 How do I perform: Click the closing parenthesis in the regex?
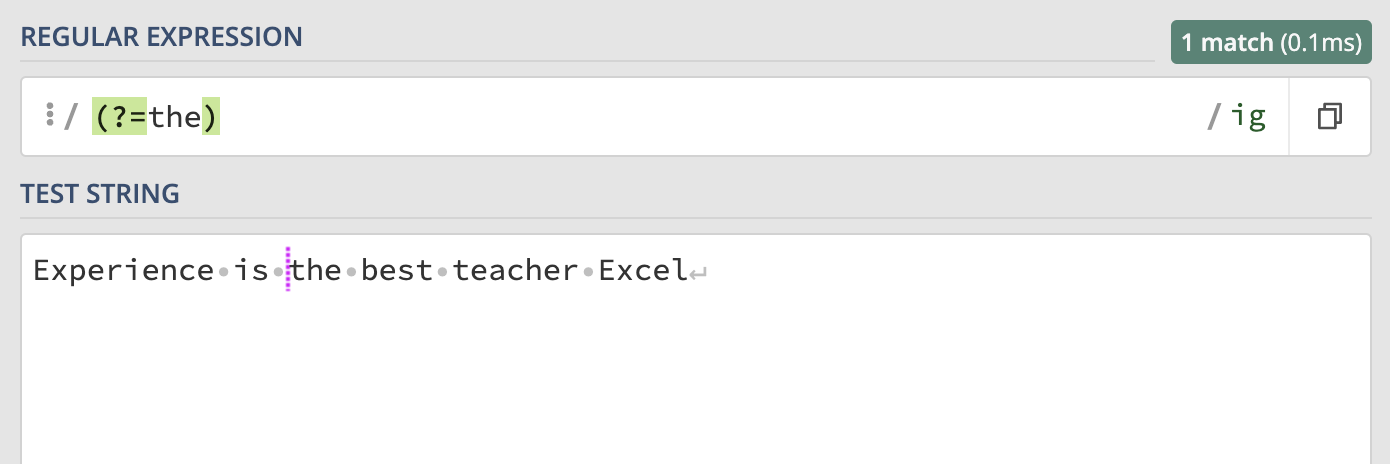[x=210, y=118]
